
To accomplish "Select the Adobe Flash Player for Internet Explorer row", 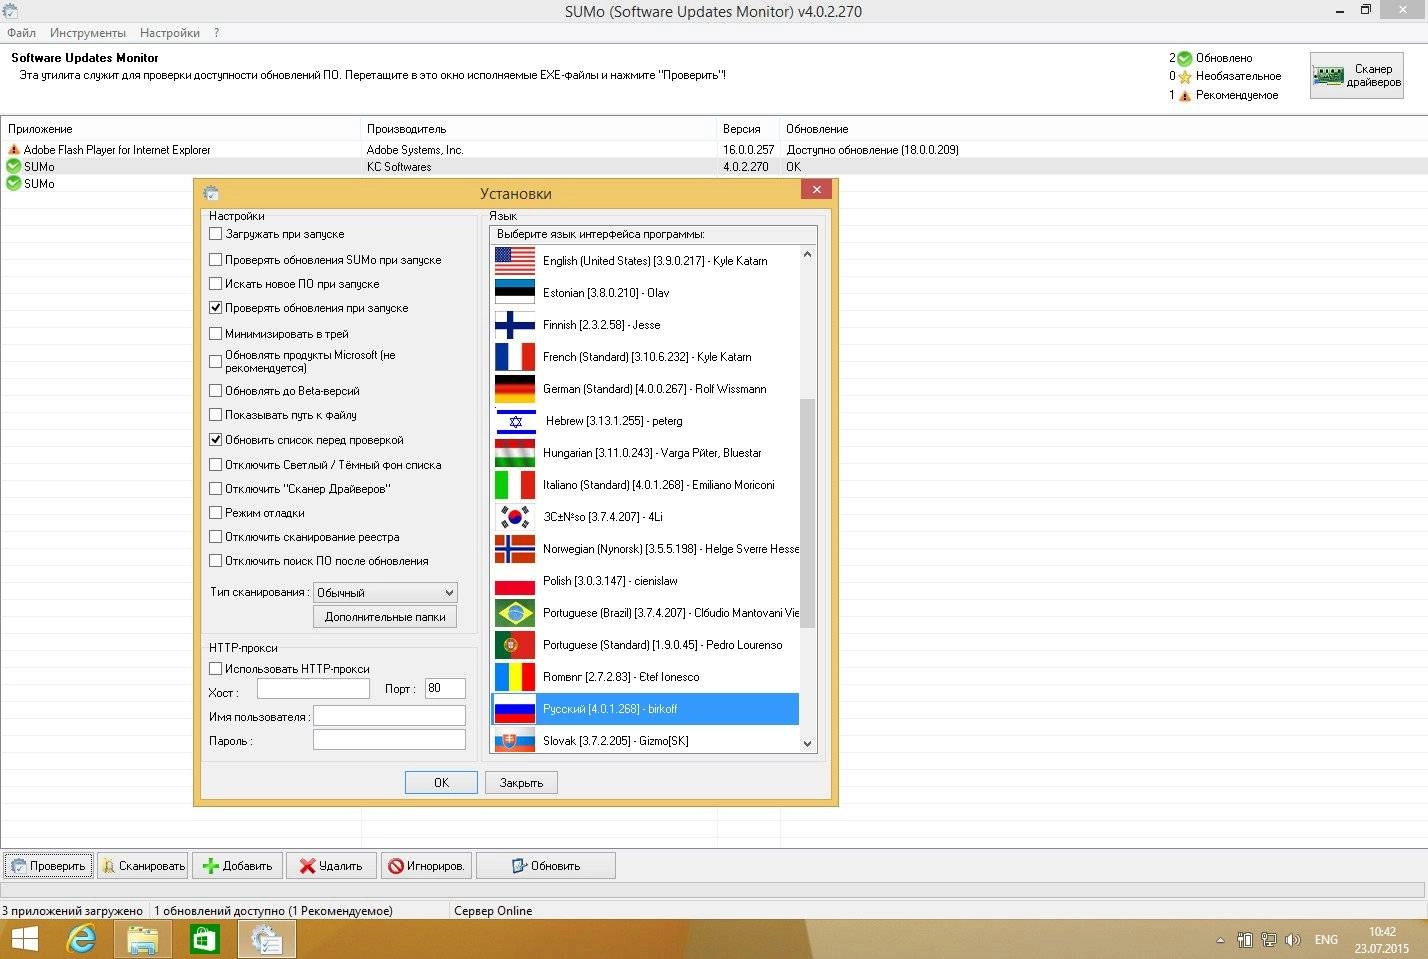I will pyautogui.click(x=714, y=150).
